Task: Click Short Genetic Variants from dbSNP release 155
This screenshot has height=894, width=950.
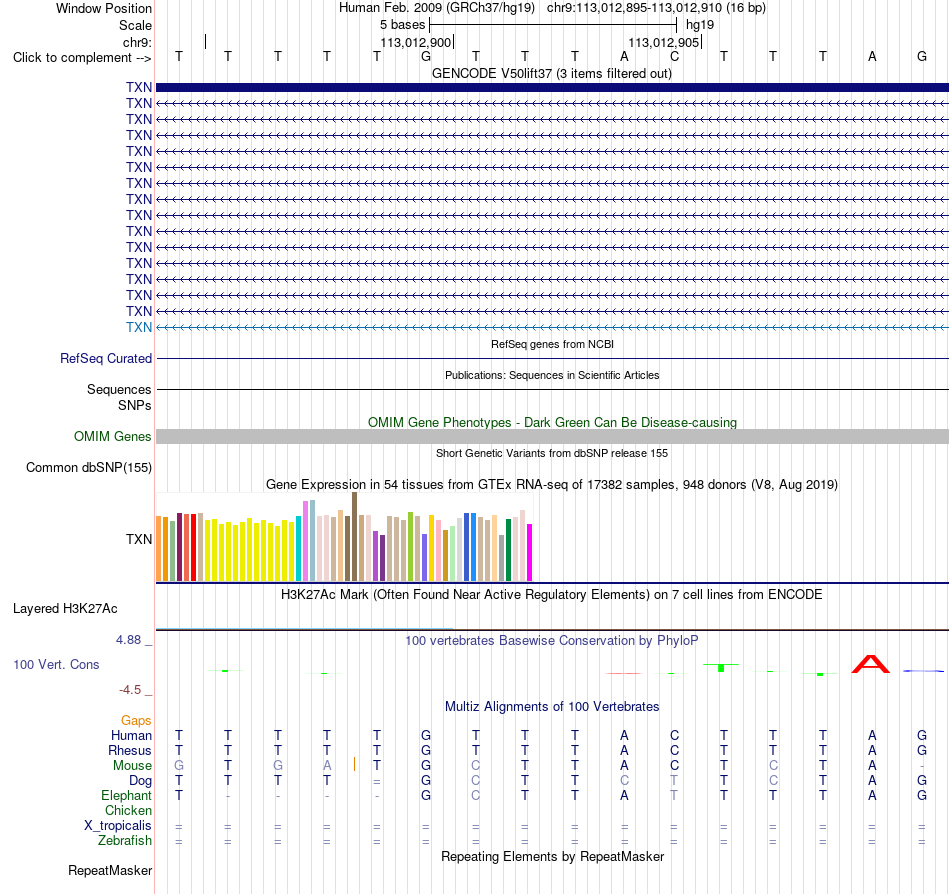Action: (552, 453)
